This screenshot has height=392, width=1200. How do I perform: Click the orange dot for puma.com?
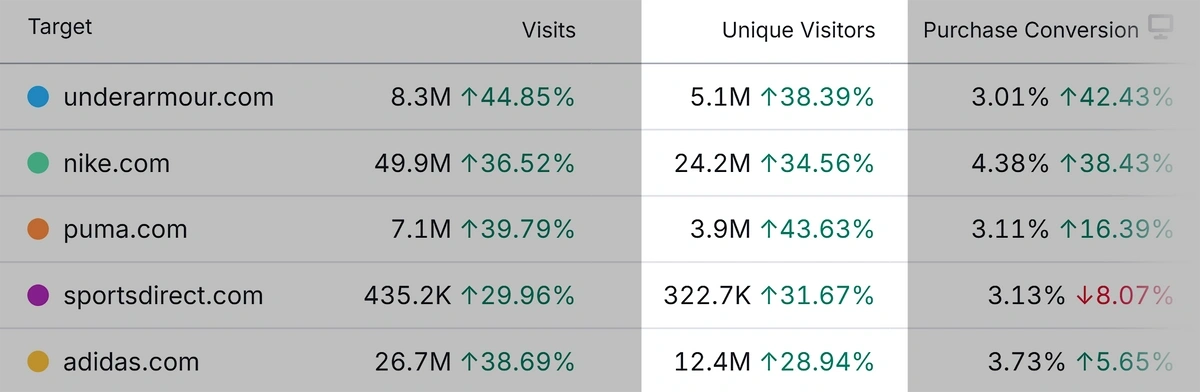coord(38,229)
